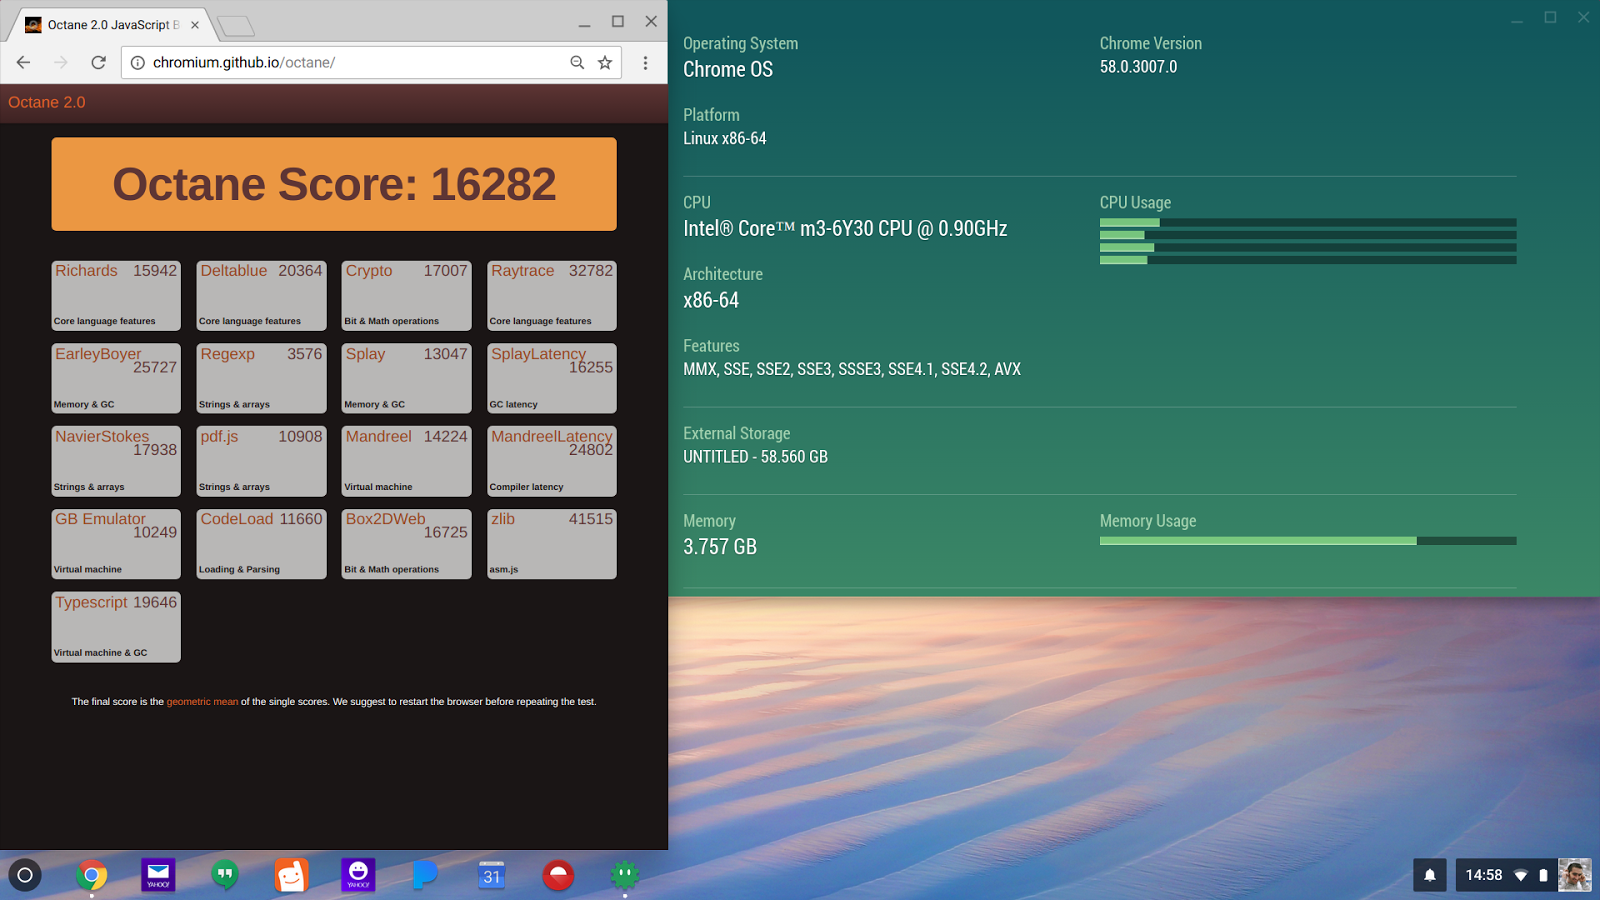Select the Octane 2.0 JavaScript tab
This screenshot has height=900, width=1600.
pyautogui.click(x=113, y=25)
